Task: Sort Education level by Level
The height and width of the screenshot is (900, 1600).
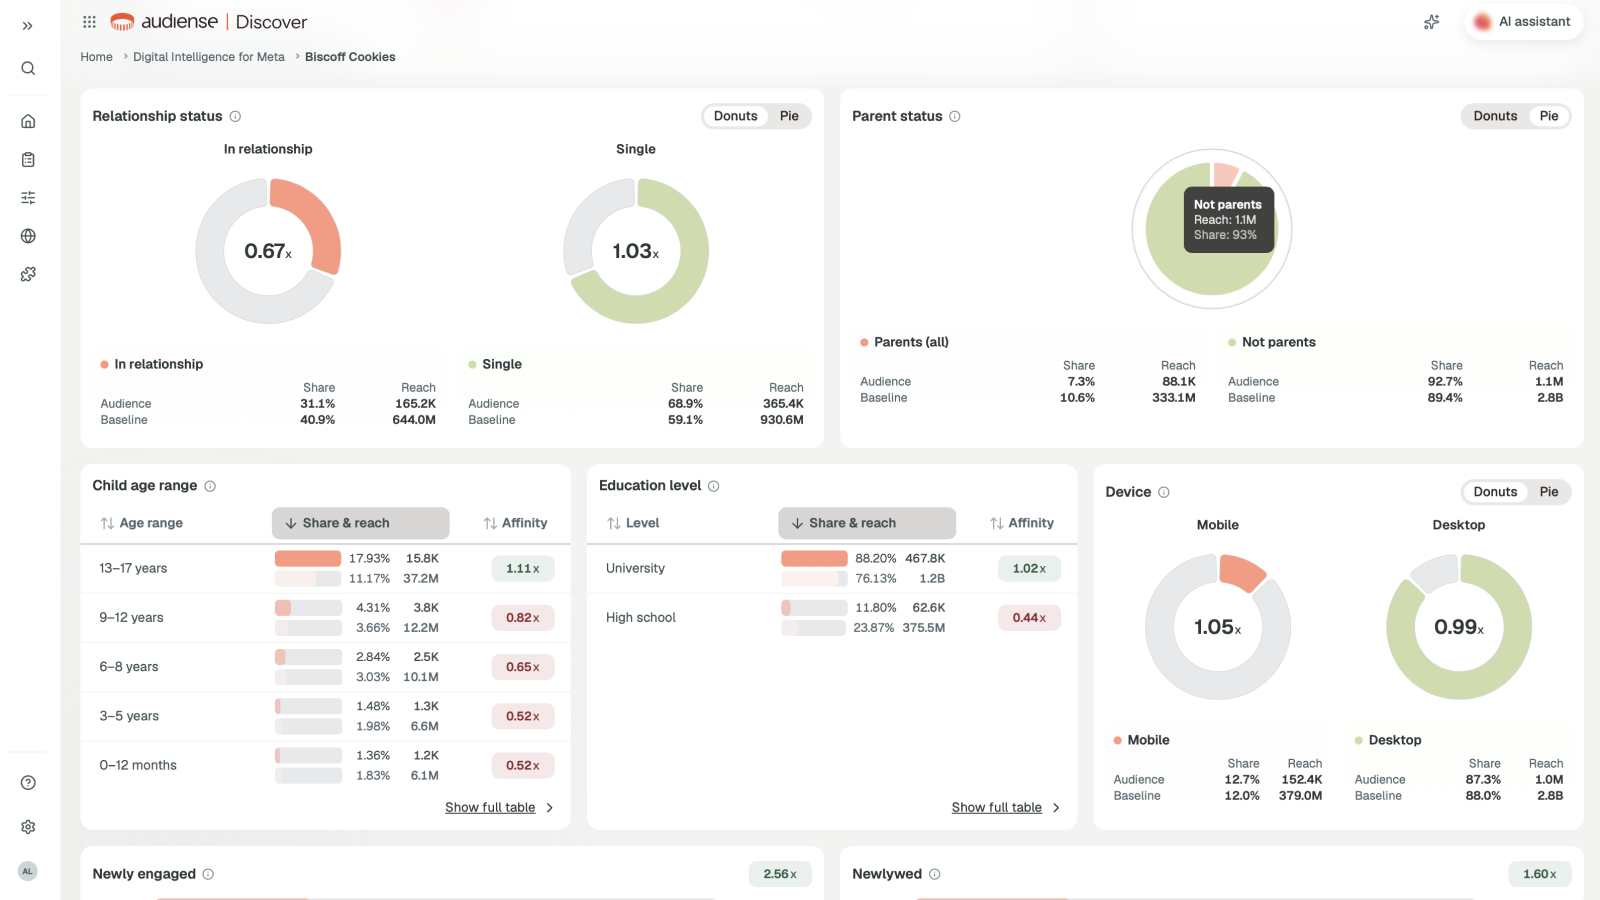Action: pyautogui.click(x=633, y=523)
